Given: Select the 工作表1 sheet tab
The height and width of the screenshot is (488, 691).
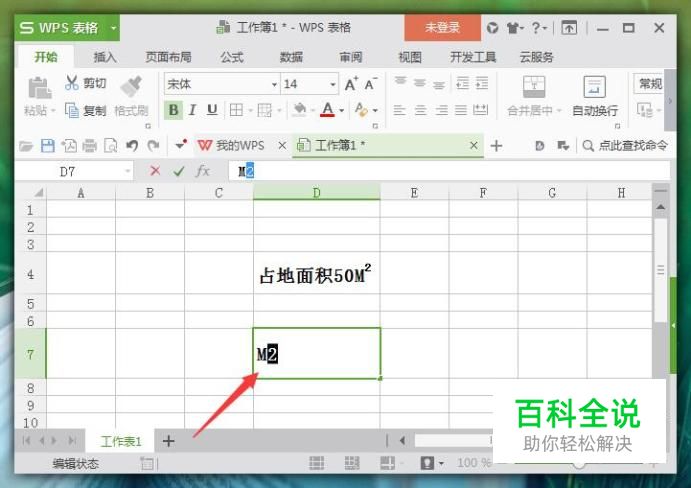Looking at the screenshot, I should [x=121, y=441].
